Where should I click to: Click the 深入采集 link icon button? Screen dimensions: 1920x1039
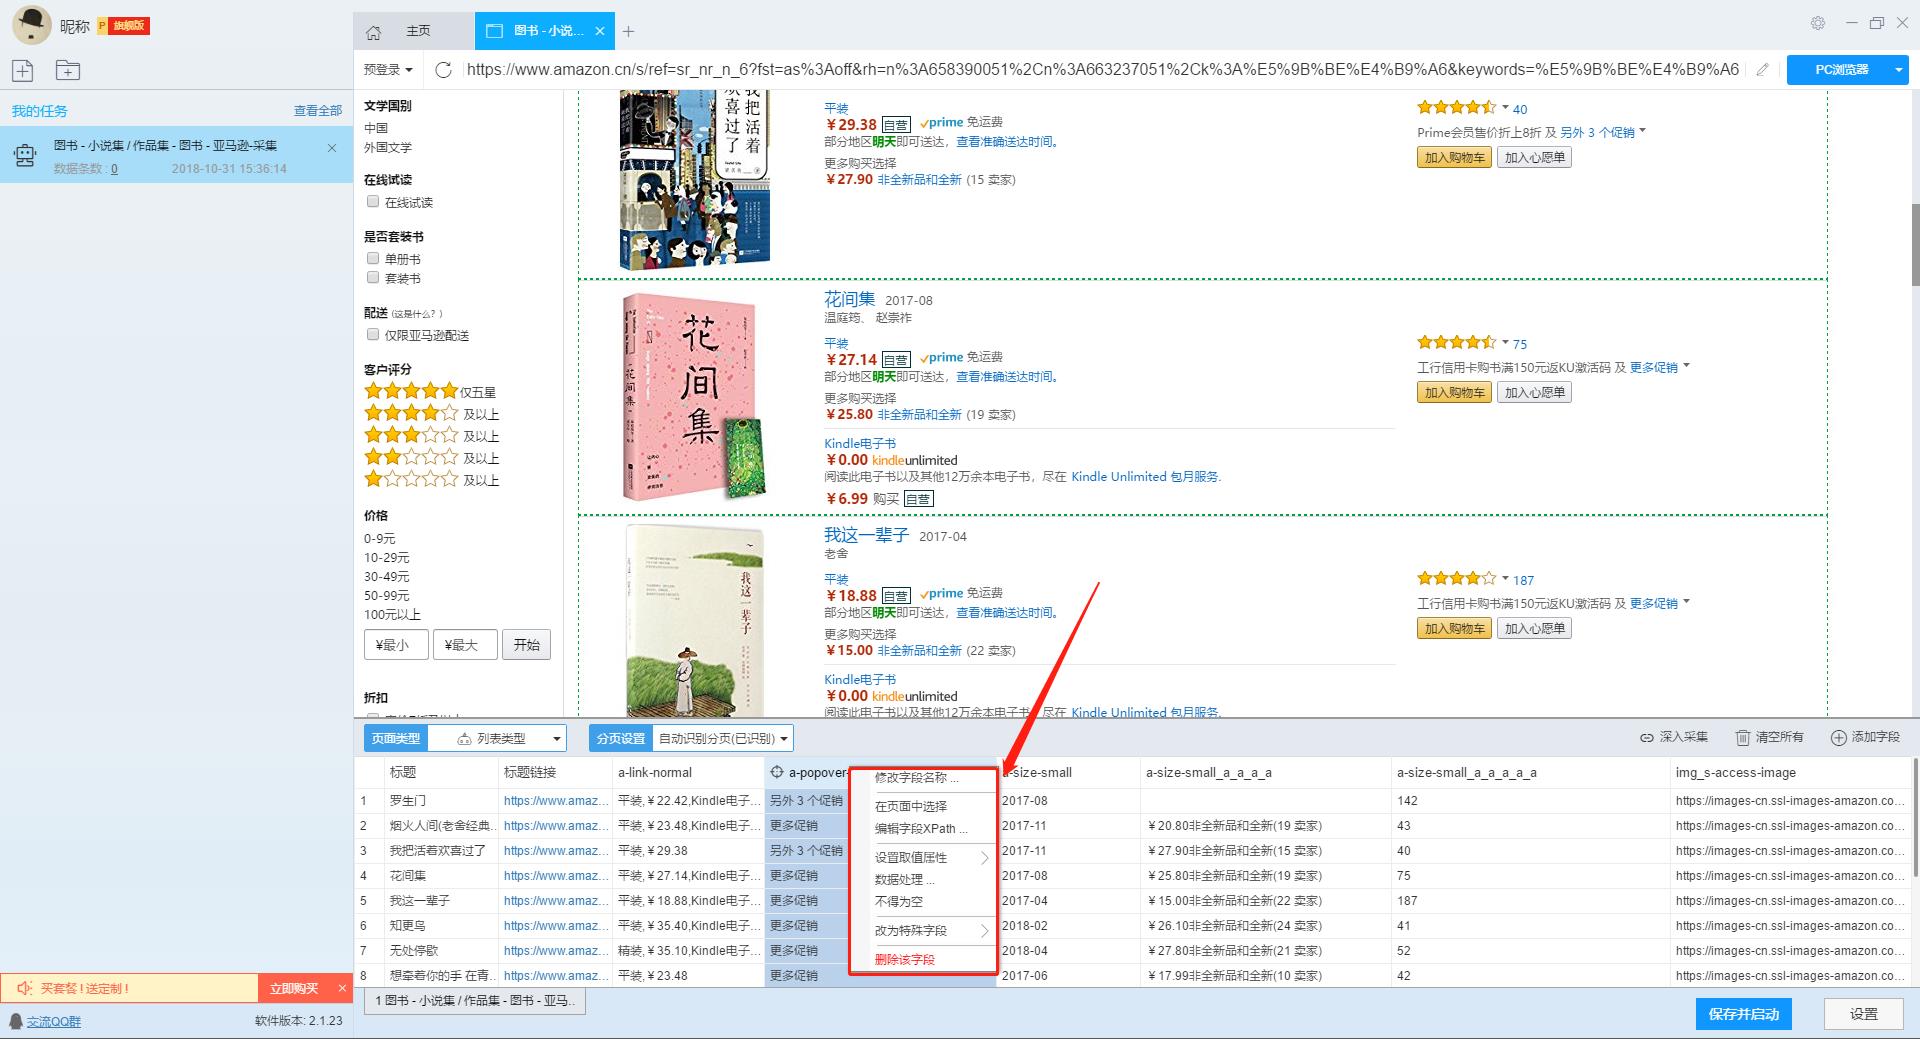click(1646, 737)
